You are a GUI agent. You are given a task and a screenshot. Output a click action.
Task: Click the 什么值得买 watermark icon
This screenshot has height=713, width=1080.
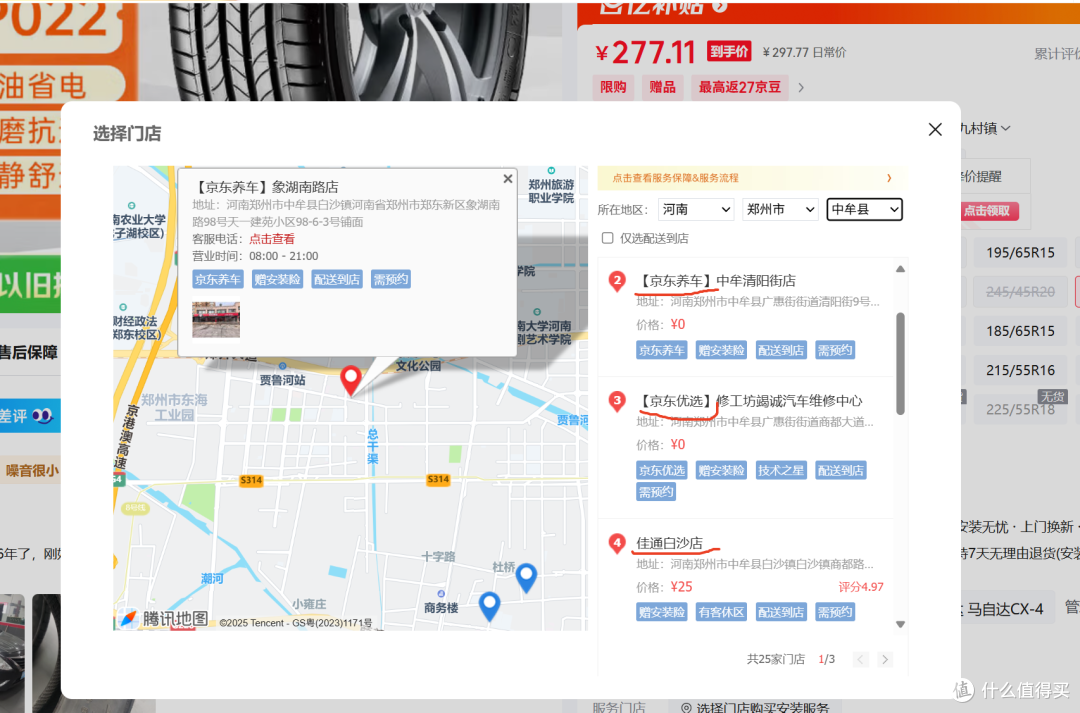[x=962, y=690]
